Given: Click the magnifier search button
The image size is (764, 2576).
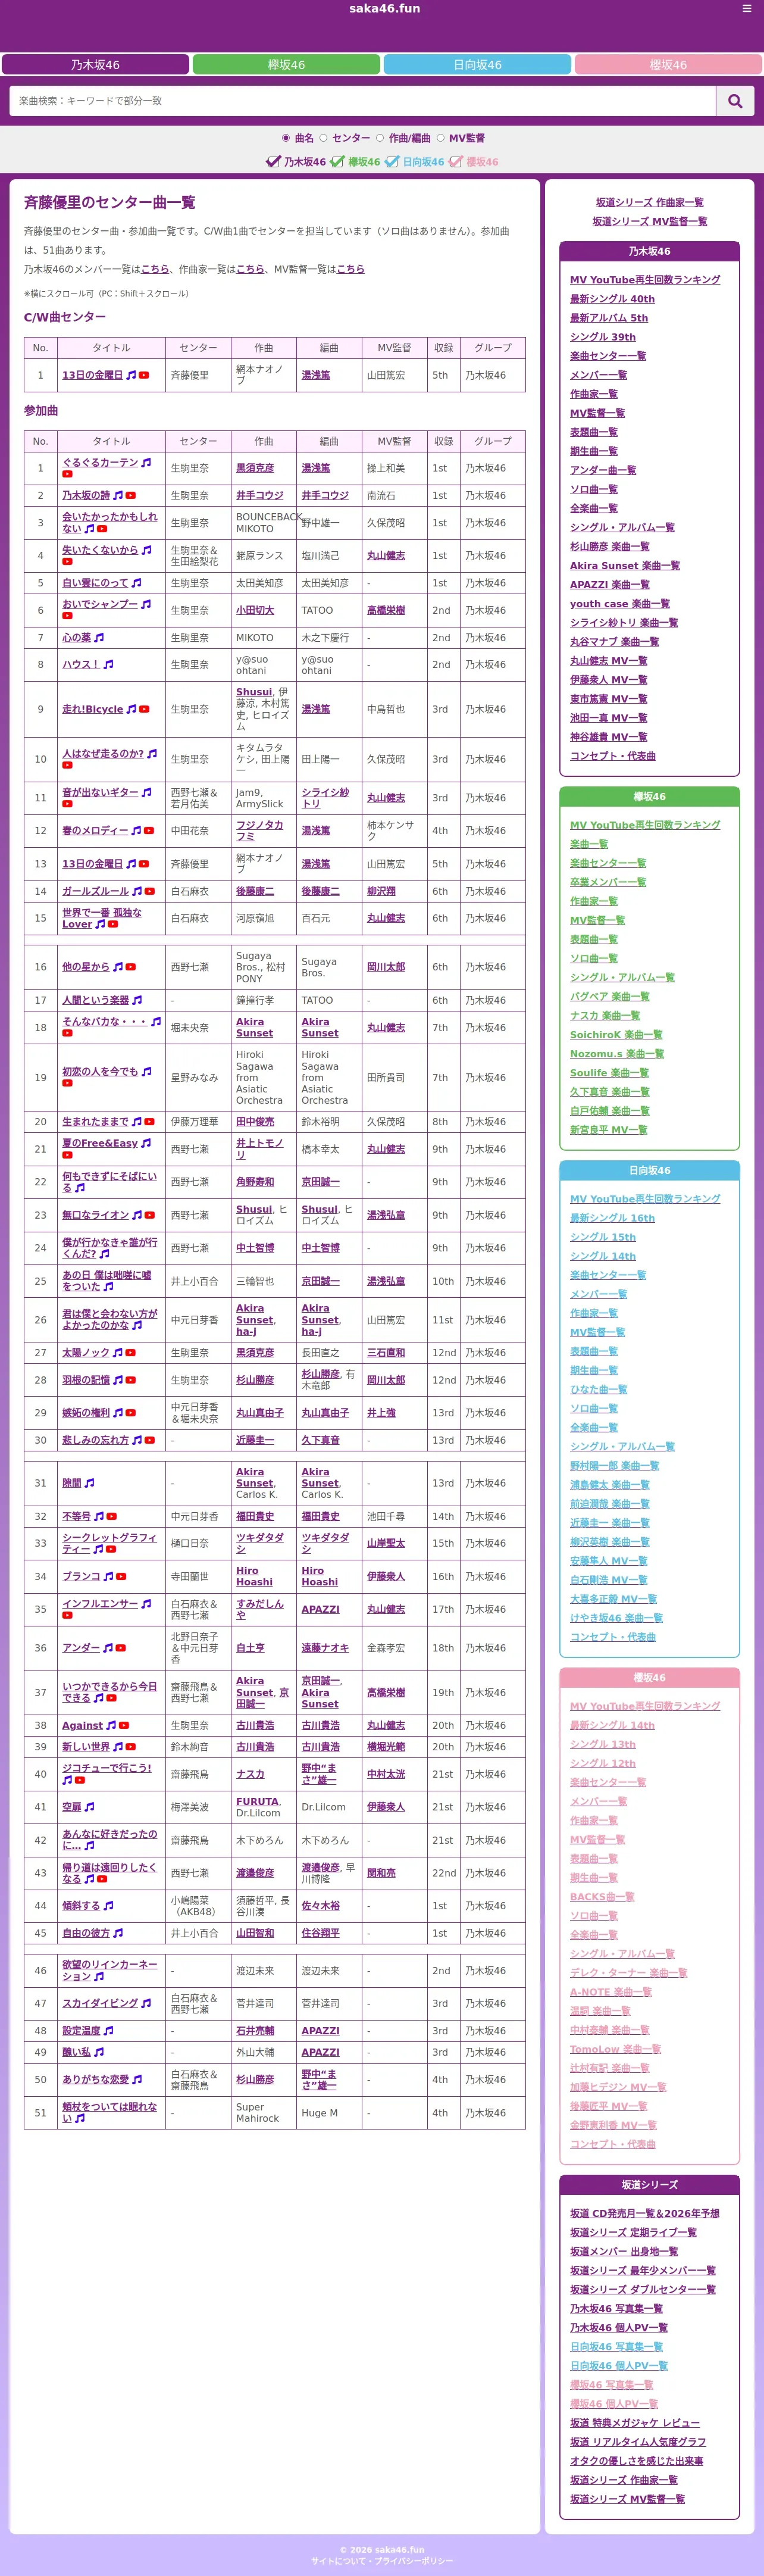Looking at the screenshot, I should (x=735, y=101).
